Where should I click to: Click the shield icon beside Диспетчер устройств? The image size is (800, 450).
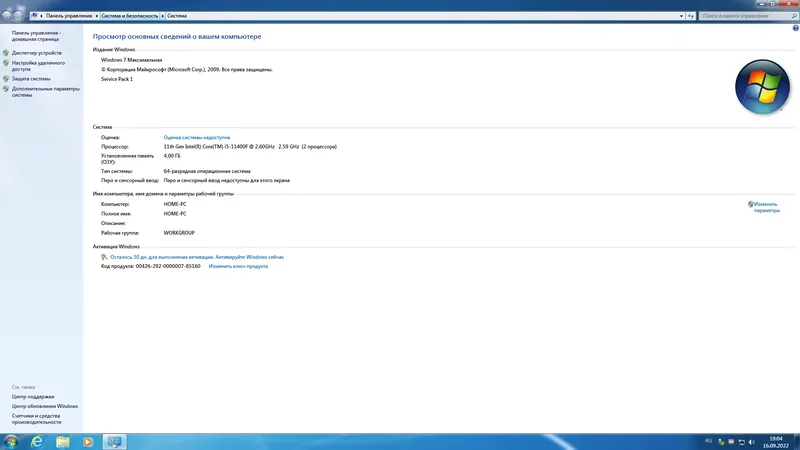pyautogui.click(x=6, y=53)
